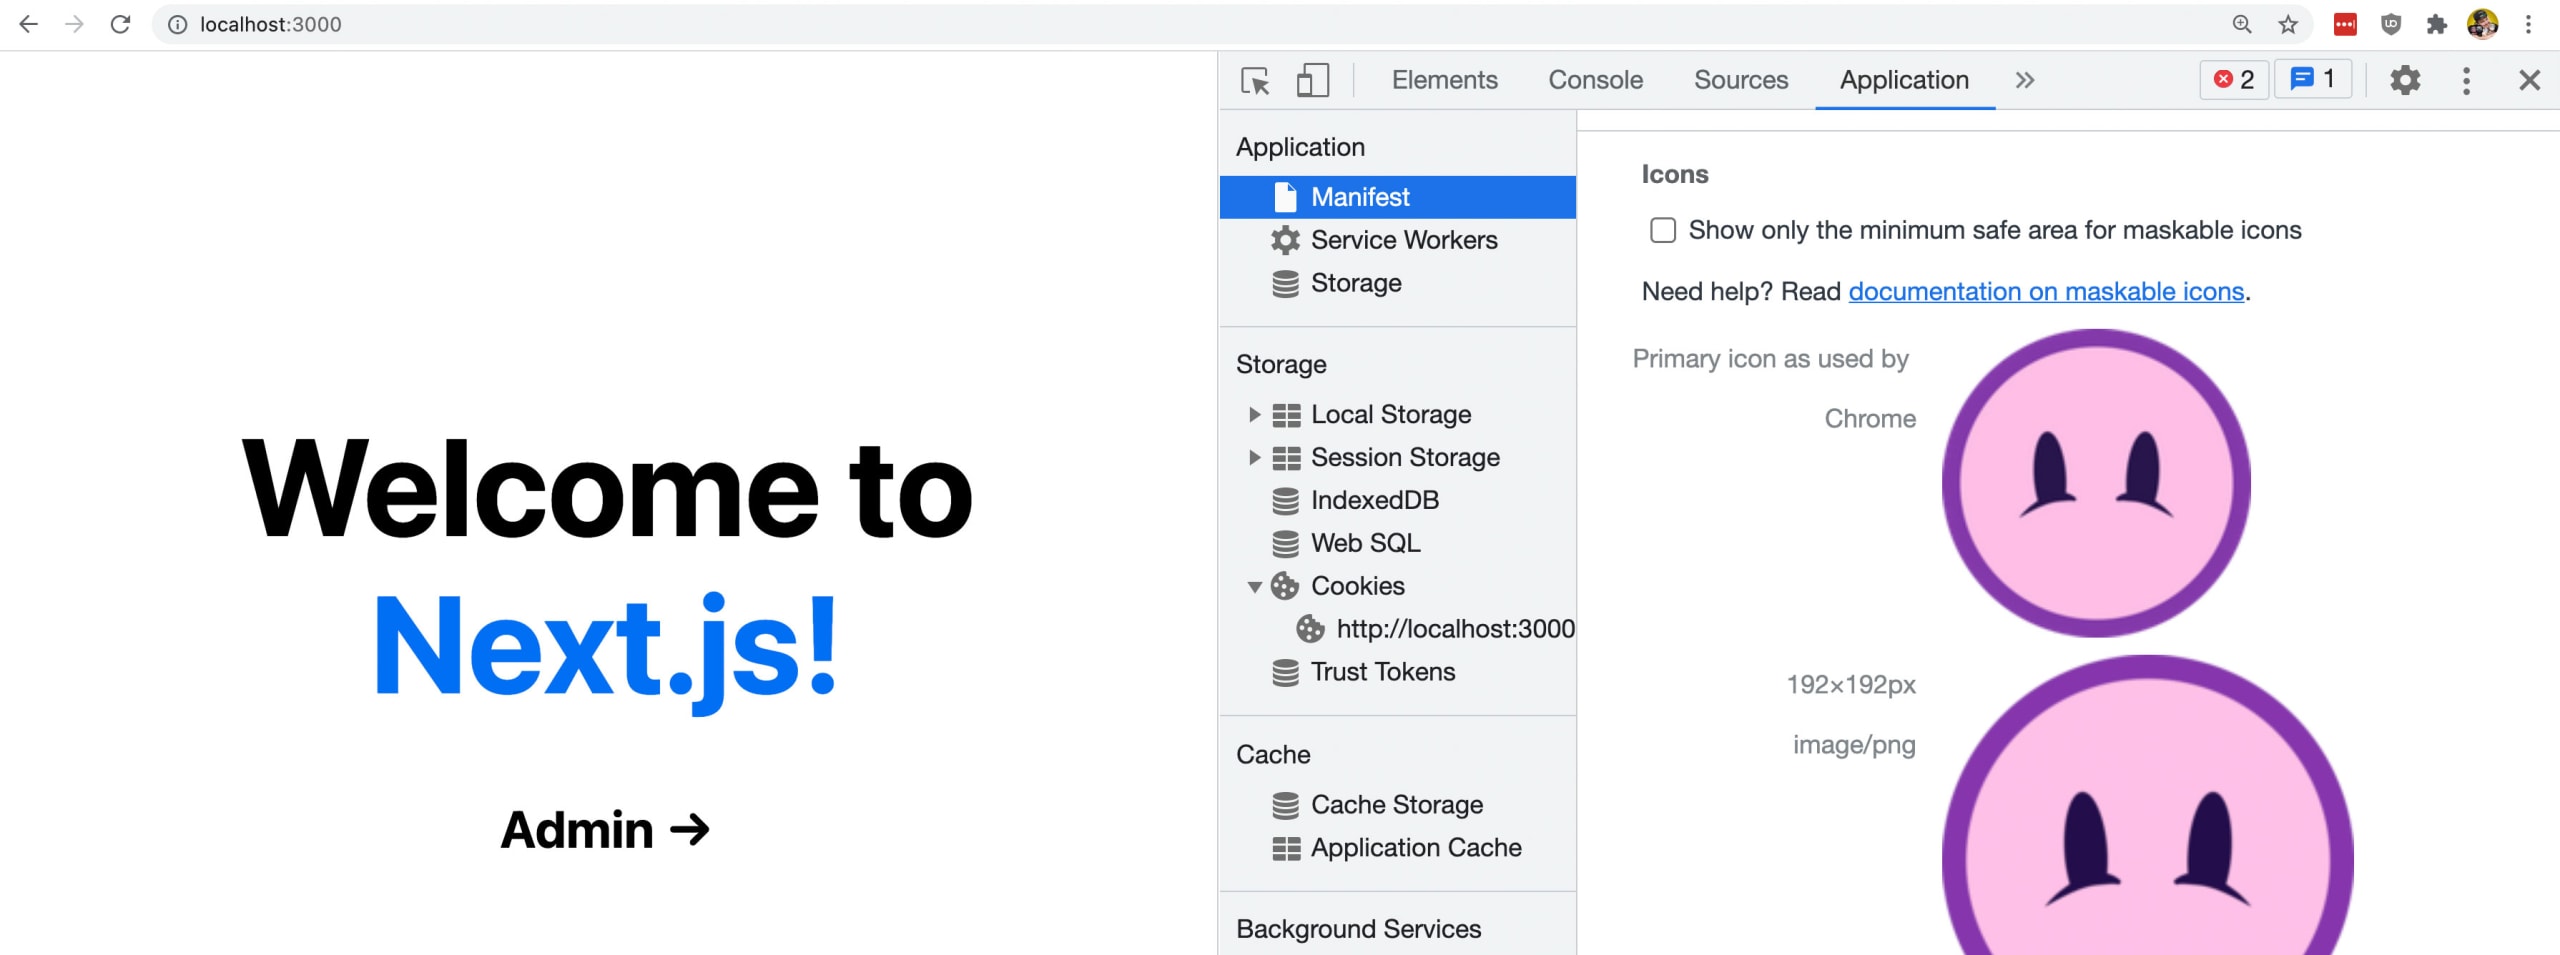Open the uBlock shield extension
This screenshot has width=2560, height=955.
[2391, 24]
